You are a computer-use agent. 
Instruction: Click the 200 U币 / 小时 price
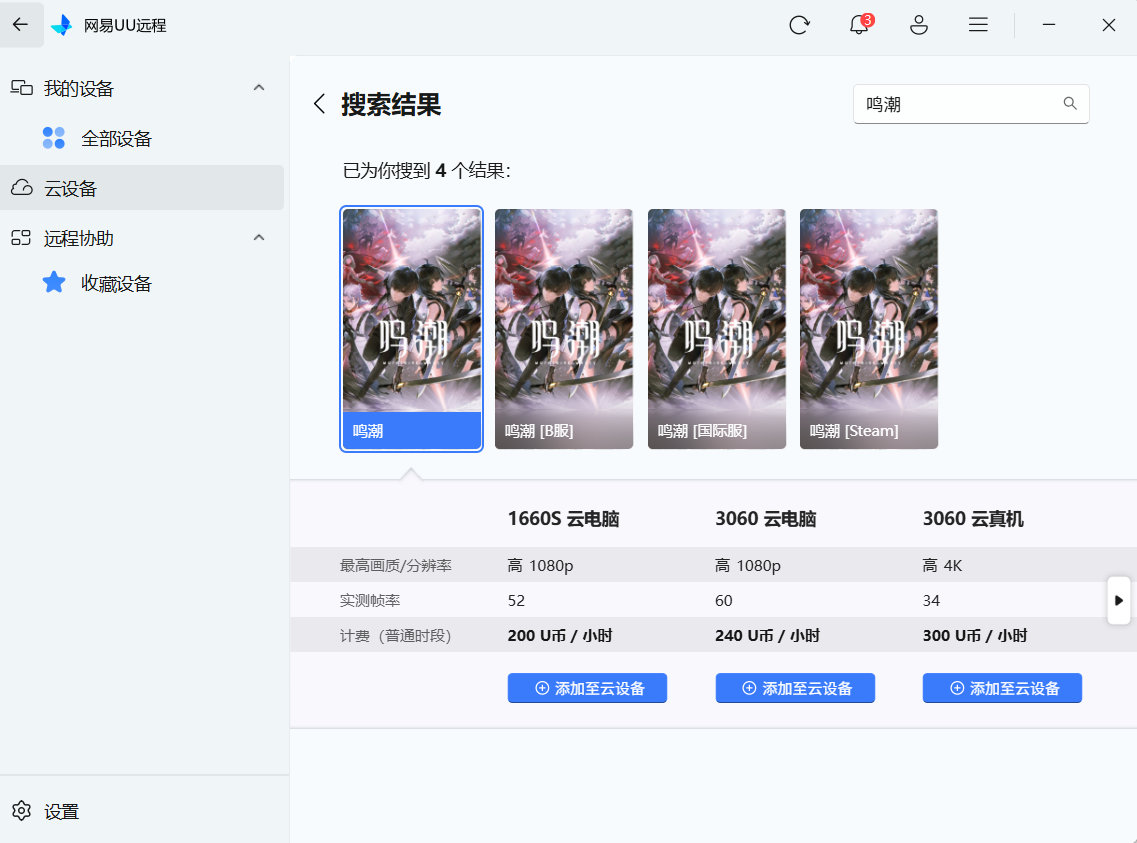pos(560,636)
